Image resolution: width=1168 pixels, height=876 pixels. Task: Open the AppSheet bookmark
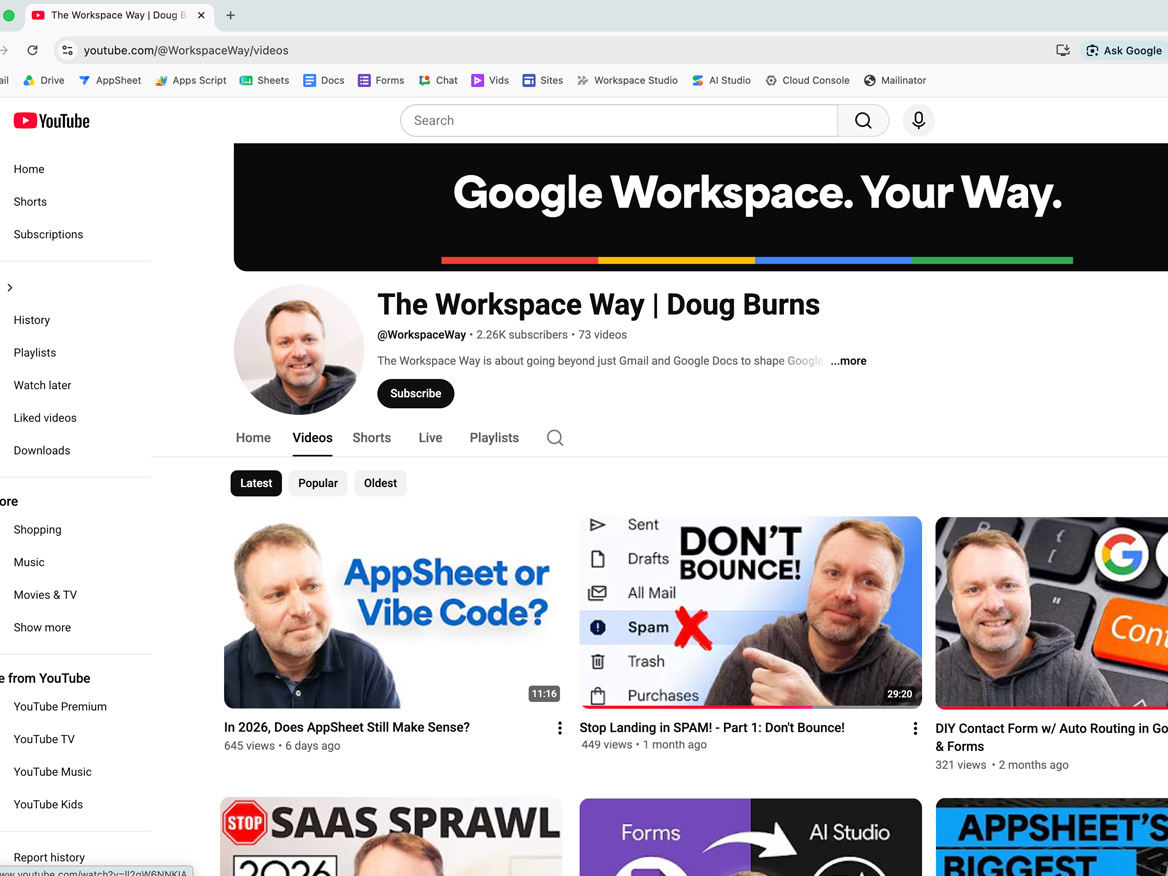110,80
